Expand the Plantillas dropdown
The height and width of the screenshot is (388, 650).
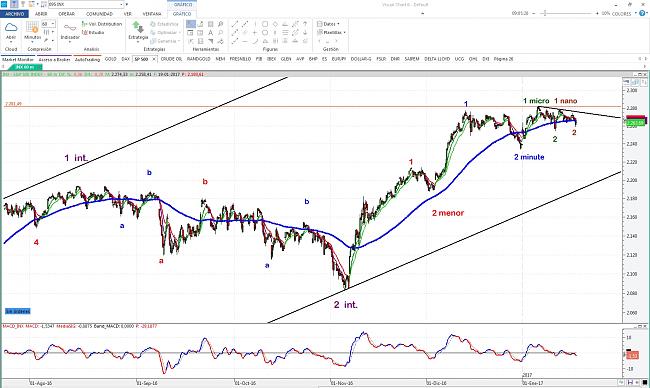pyautogui.click(x=331, y=32)
